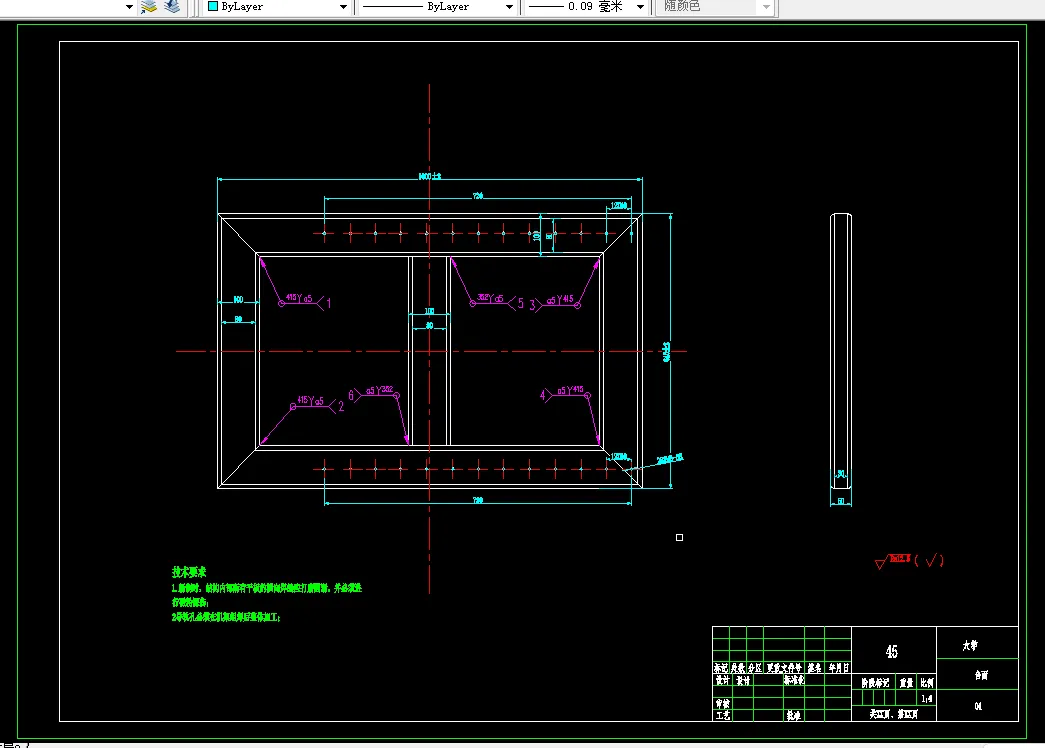The image size is (1045, 748).
Task: Click the cyan ByLayer color swatch
Action: (x=213, y=6)
